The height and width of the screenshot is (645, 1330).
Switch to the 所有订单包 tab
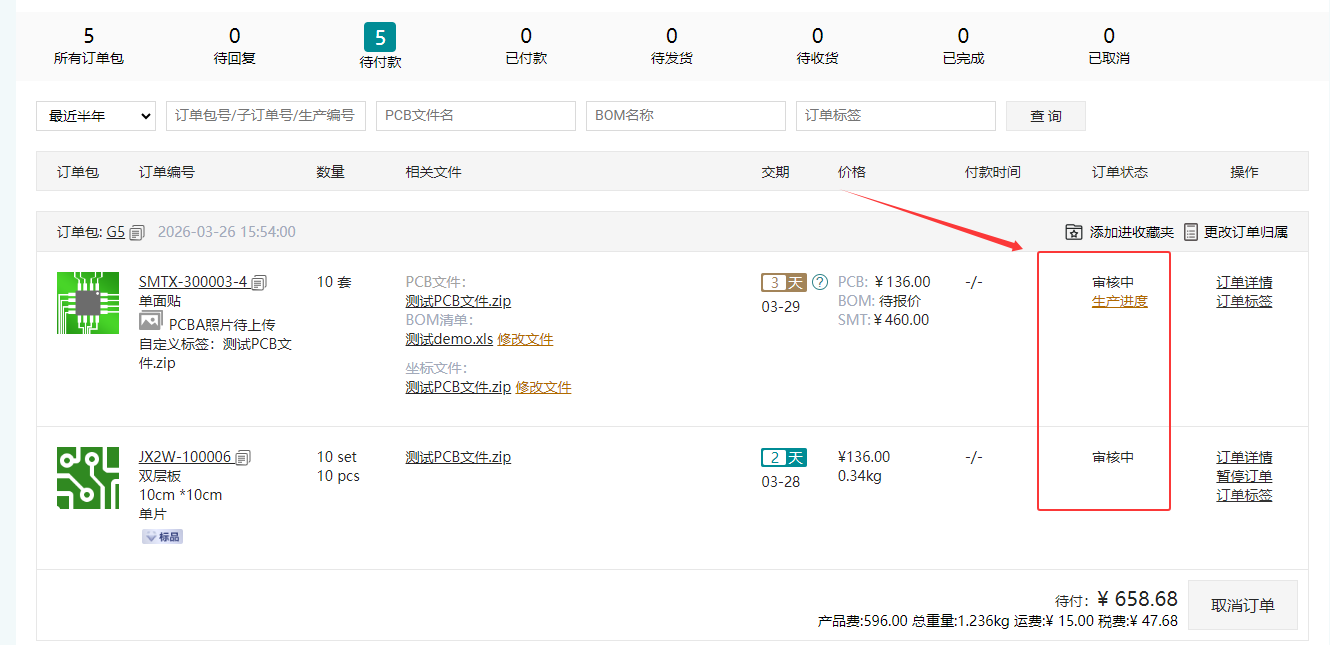pos(89,47)
